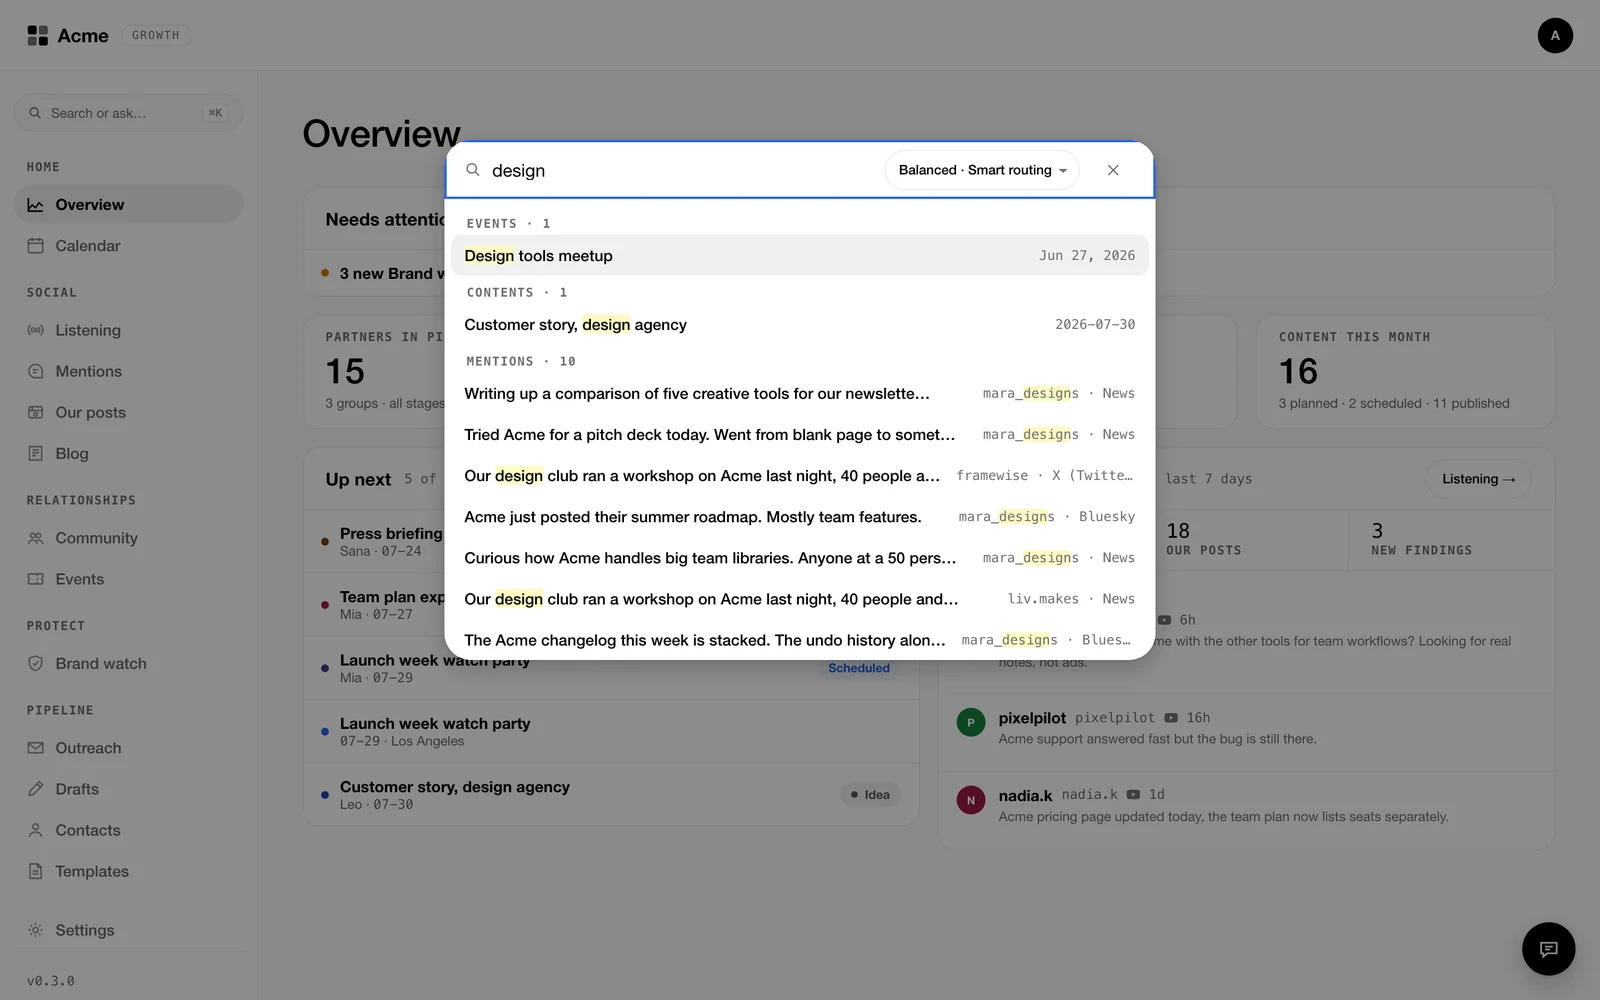
Task: Click the Brand watch shield icon
Action: click(35, 663)
